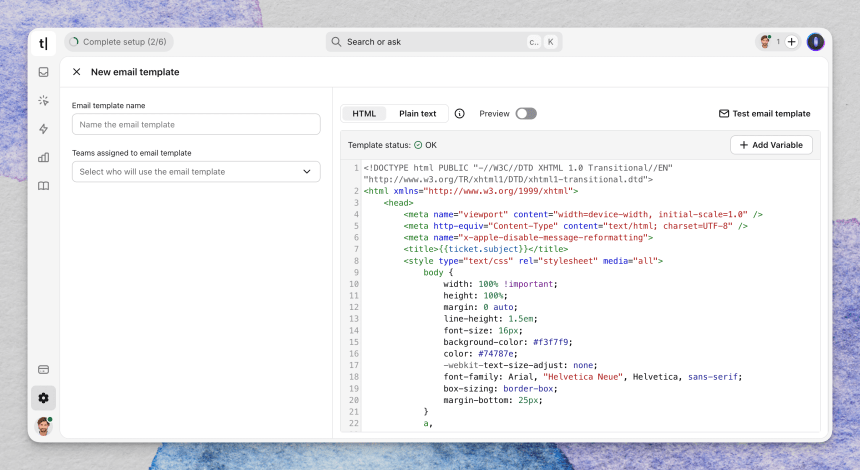The height and width of the screenshot is (470, 860).
Task: Open the settings gear icon
Action: (43, 398)
